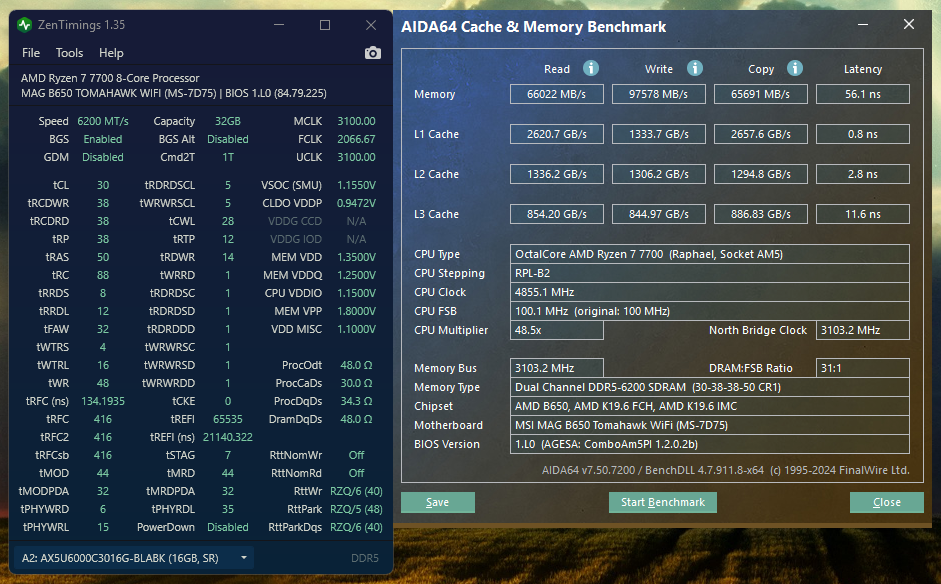Click the CPU FSB field 100.1 MHz
Viewport: 941px width, 584px height.
coord(710,311)
